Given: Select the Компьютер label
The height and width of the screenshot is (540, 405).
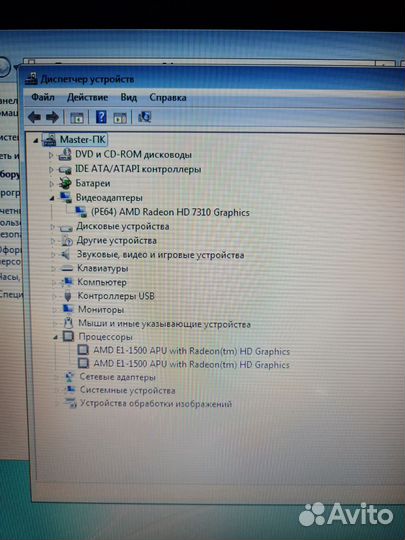Looking at the screenshot, I should [x=102, y=282].
